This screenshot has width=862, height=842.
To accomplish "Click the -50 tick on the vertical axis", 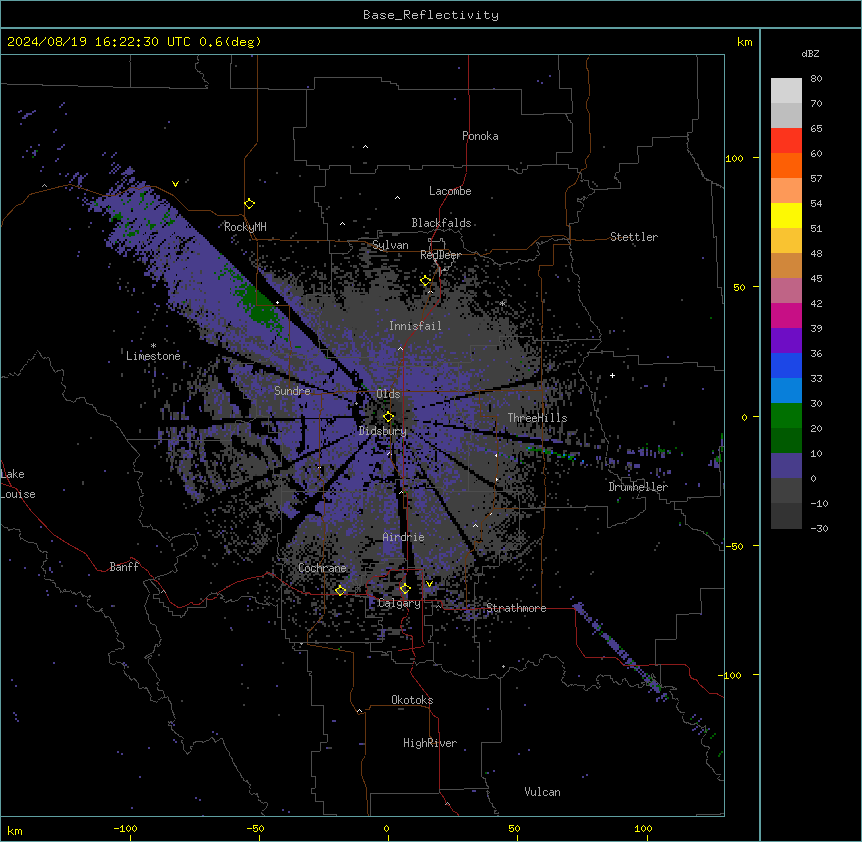I will (734, 546).
